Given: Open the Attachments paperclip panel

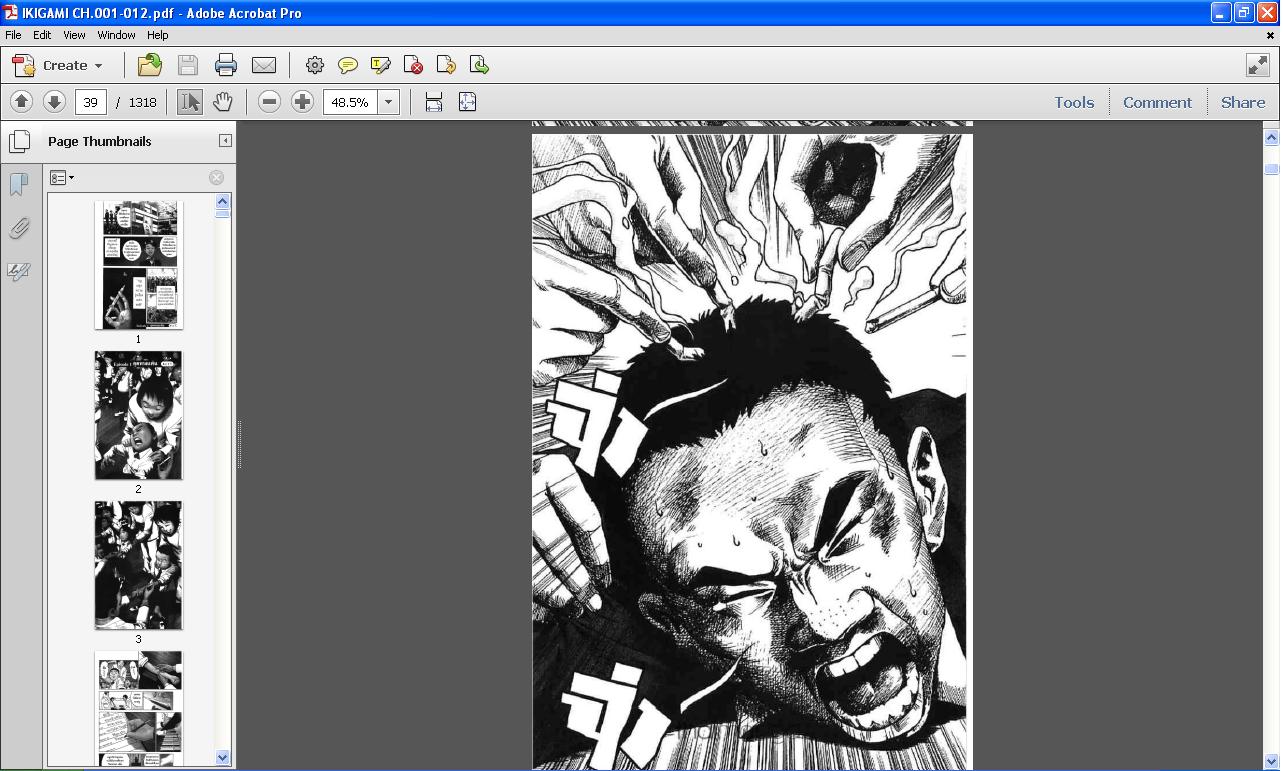Looking at the screenshot, I should coord(19,229).
